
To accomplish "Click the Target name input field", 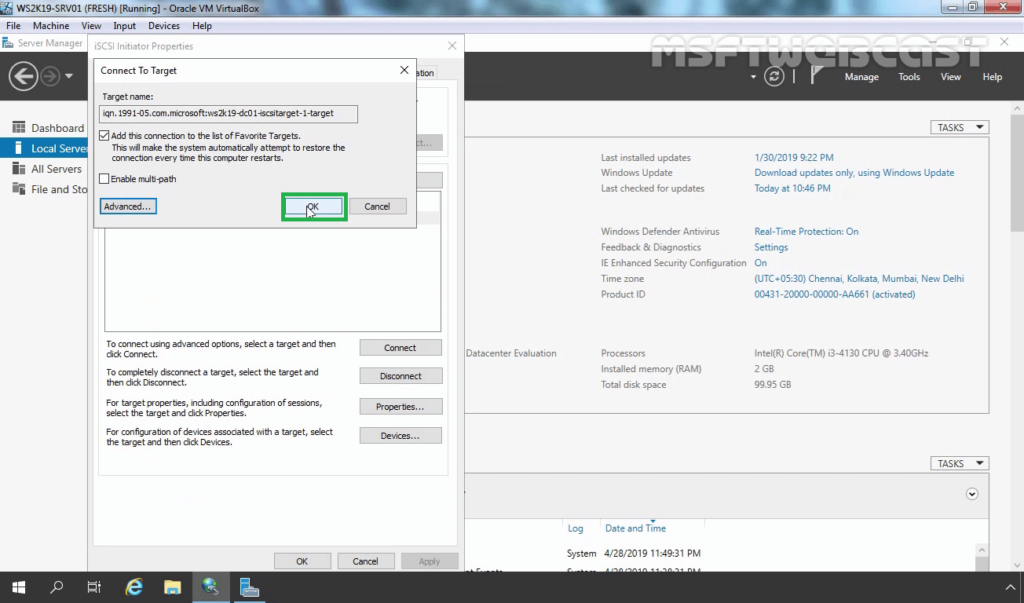I will point(228,114).
